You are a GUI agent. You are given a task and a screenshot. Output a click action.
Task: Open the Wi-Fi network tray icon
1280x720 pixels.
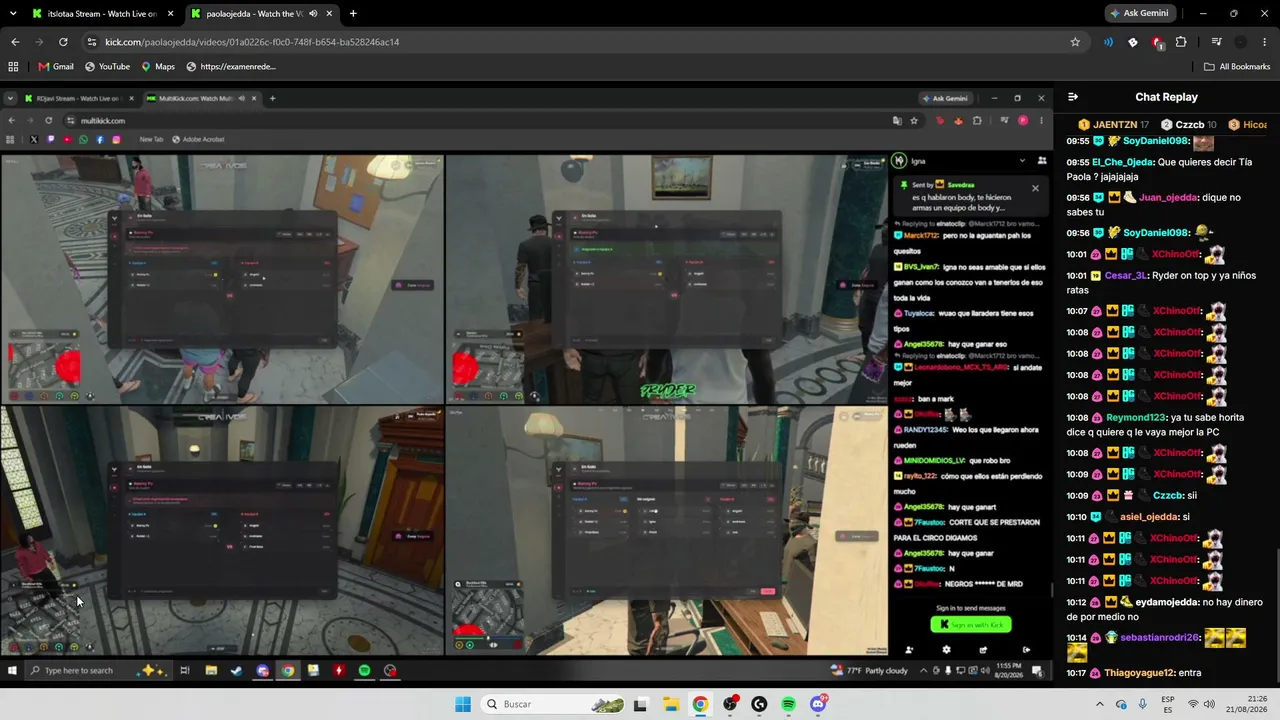1192,704
